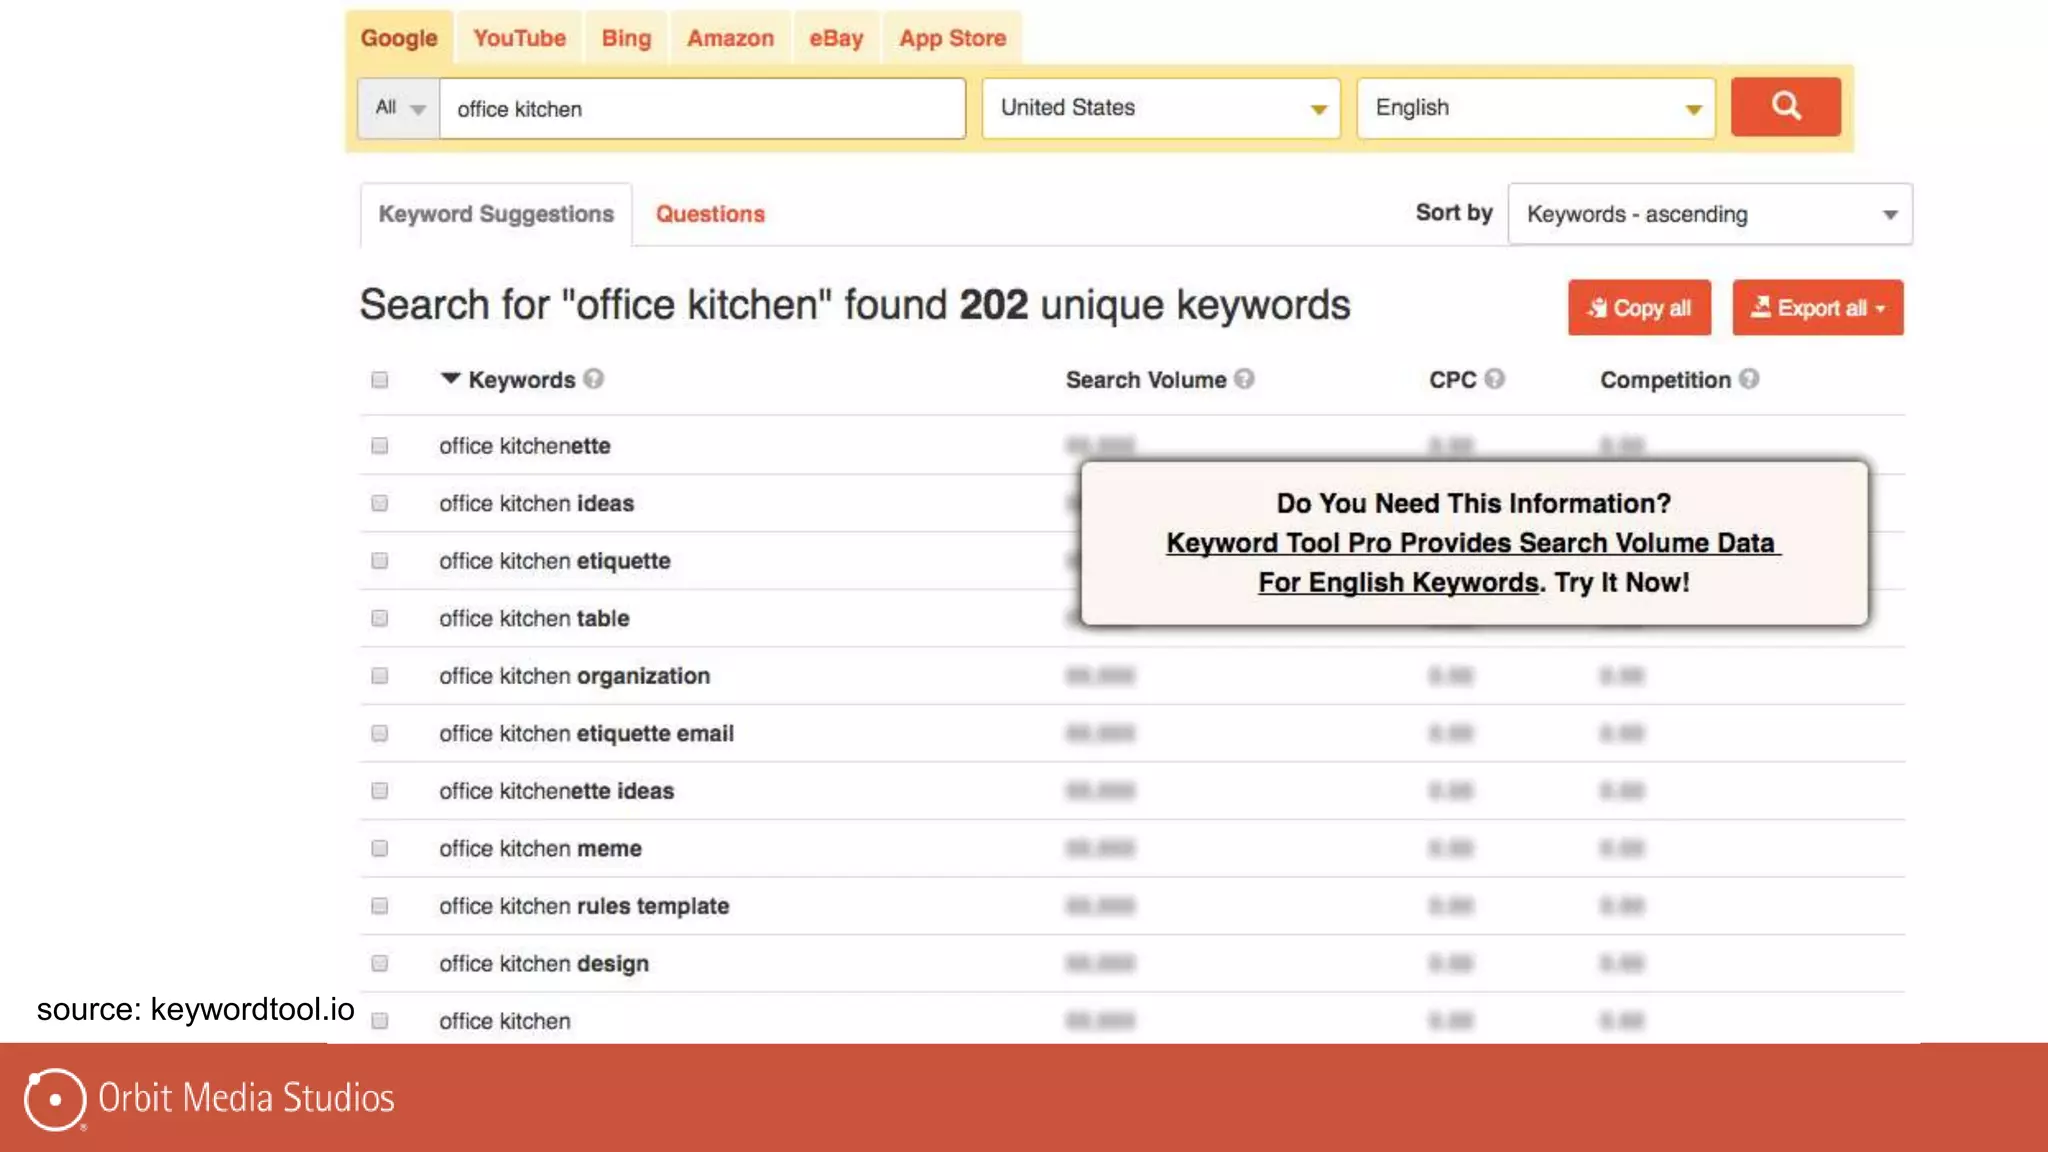The height and width of the screenshot is (1152, 2048).
Task: Click the help icon next to Keywords
Action: pyautogui.click(x=594, y=379)
